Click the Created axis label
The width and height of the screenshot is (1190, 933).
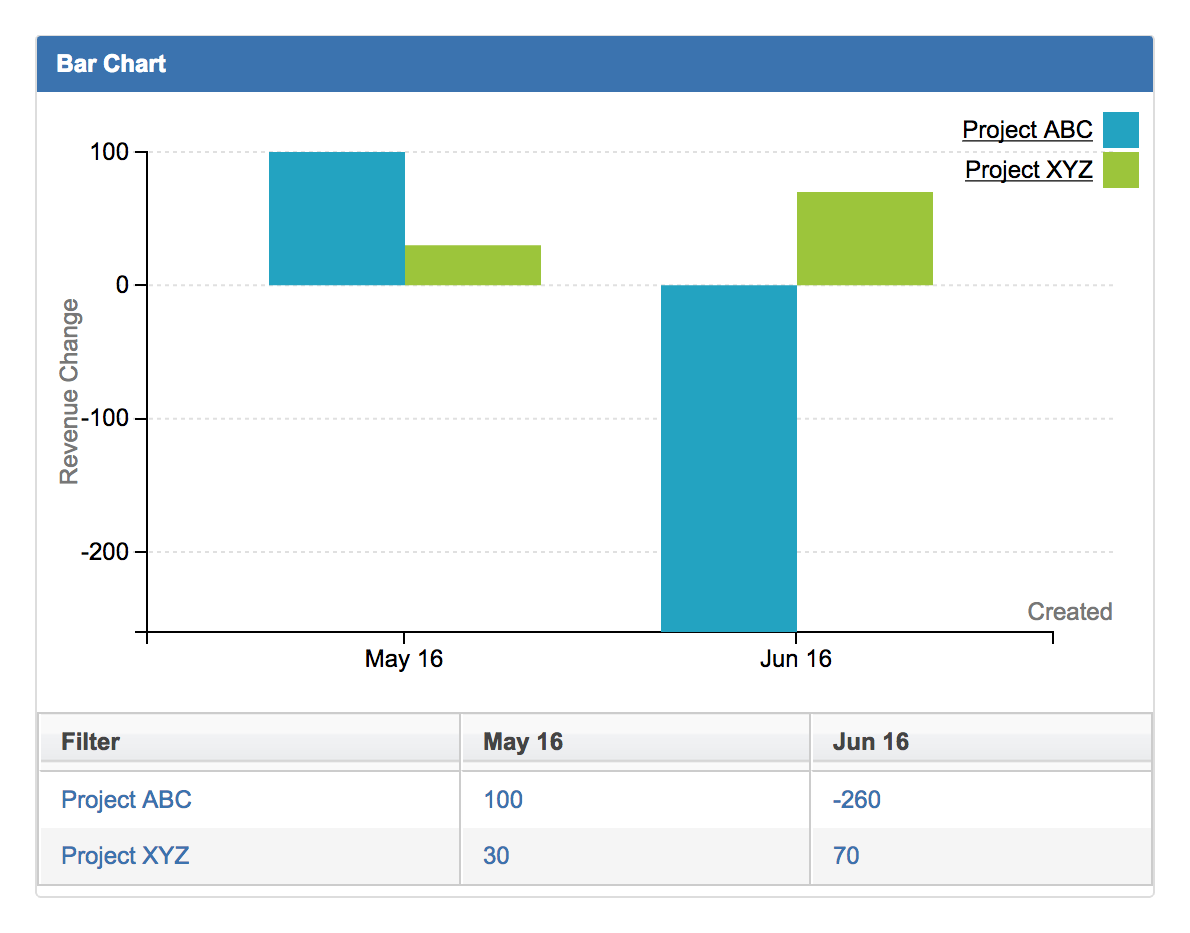pos(1069,611)
